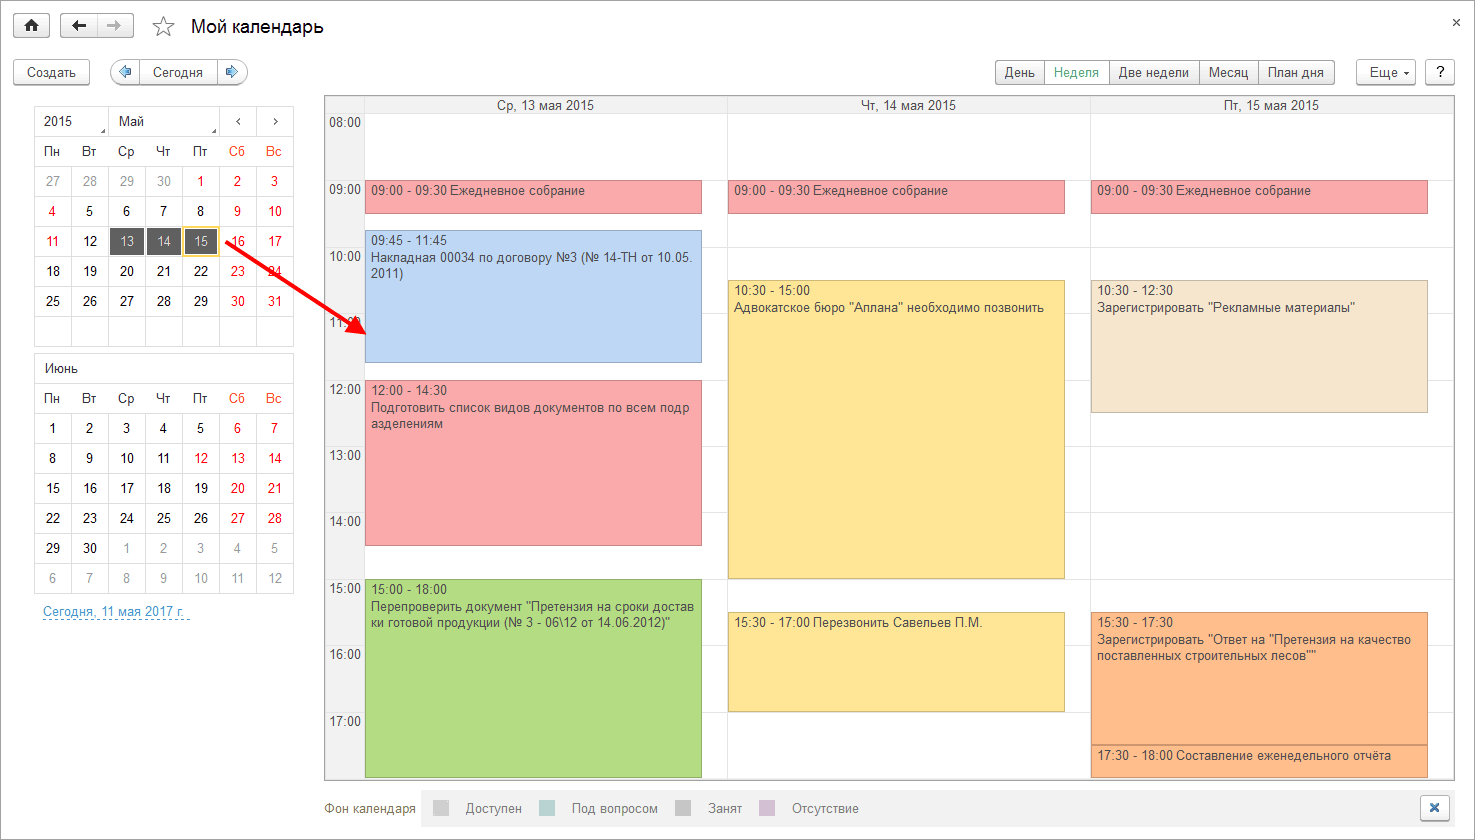Click the Пт, 15 мая 2015 column header

point(1271,105)
